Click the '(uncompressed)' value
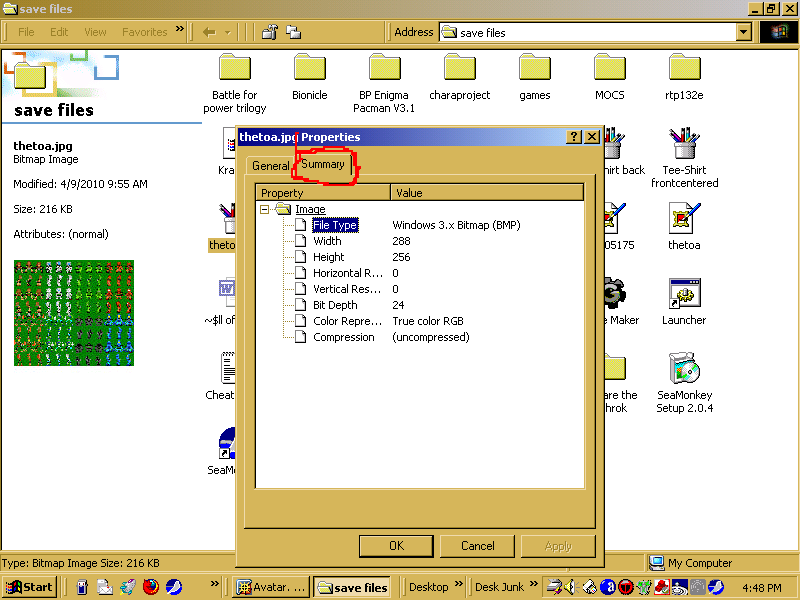The height and width of the screenshot is (600, 800). 431,337
